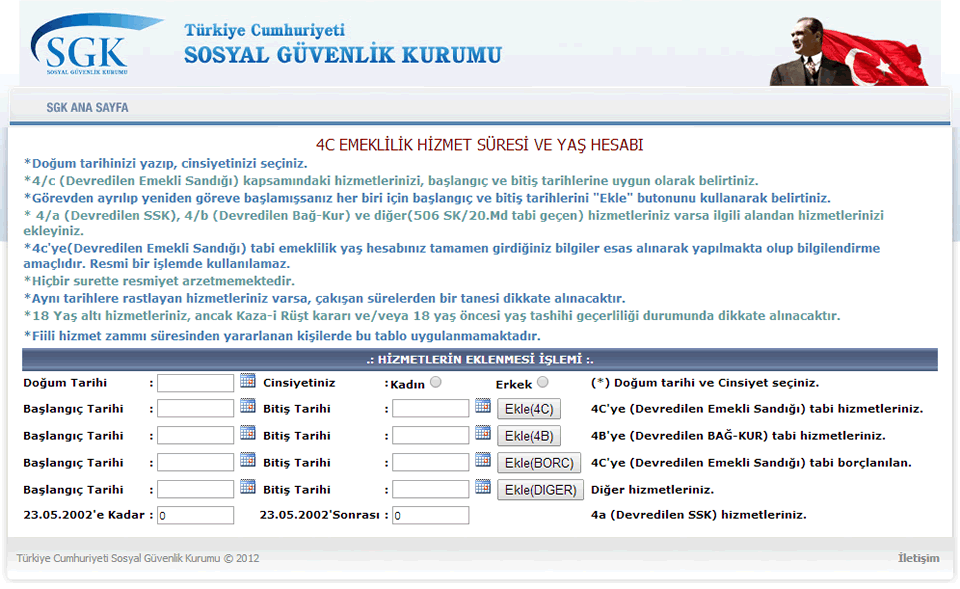Viewport: 960px width, 589px height.
Task: Open calendar for Başlangıç Tarihi in Ekle(BORC) row
Action: click(x=248, y=460)
